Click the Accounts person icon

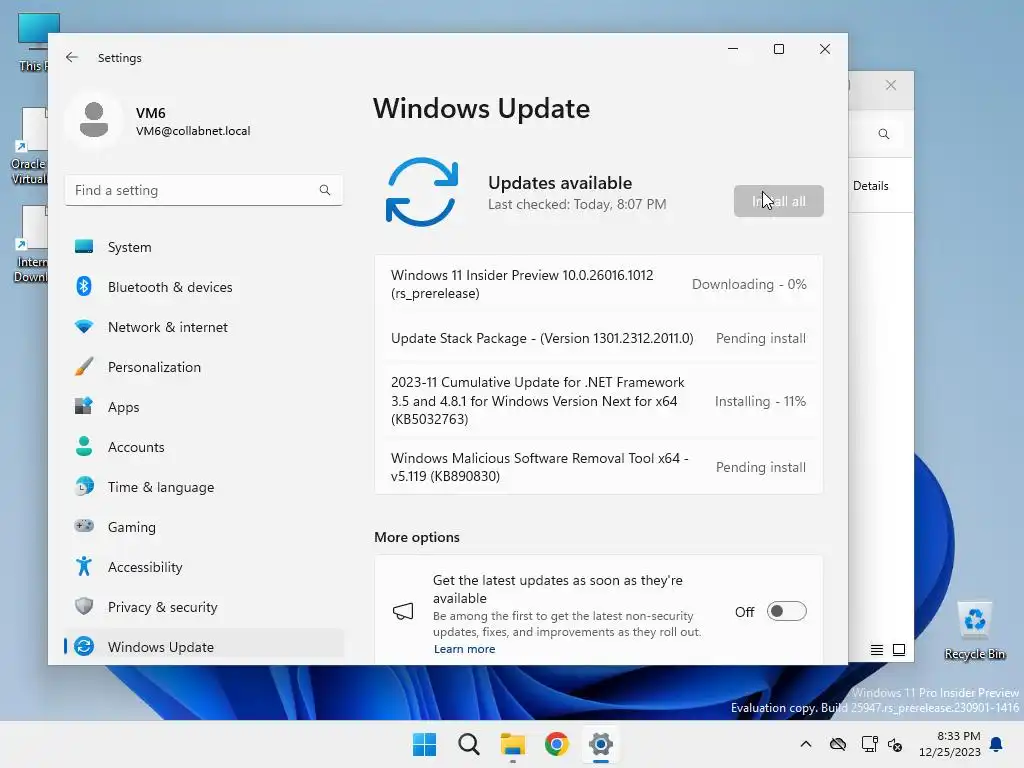tap(84, 446)
